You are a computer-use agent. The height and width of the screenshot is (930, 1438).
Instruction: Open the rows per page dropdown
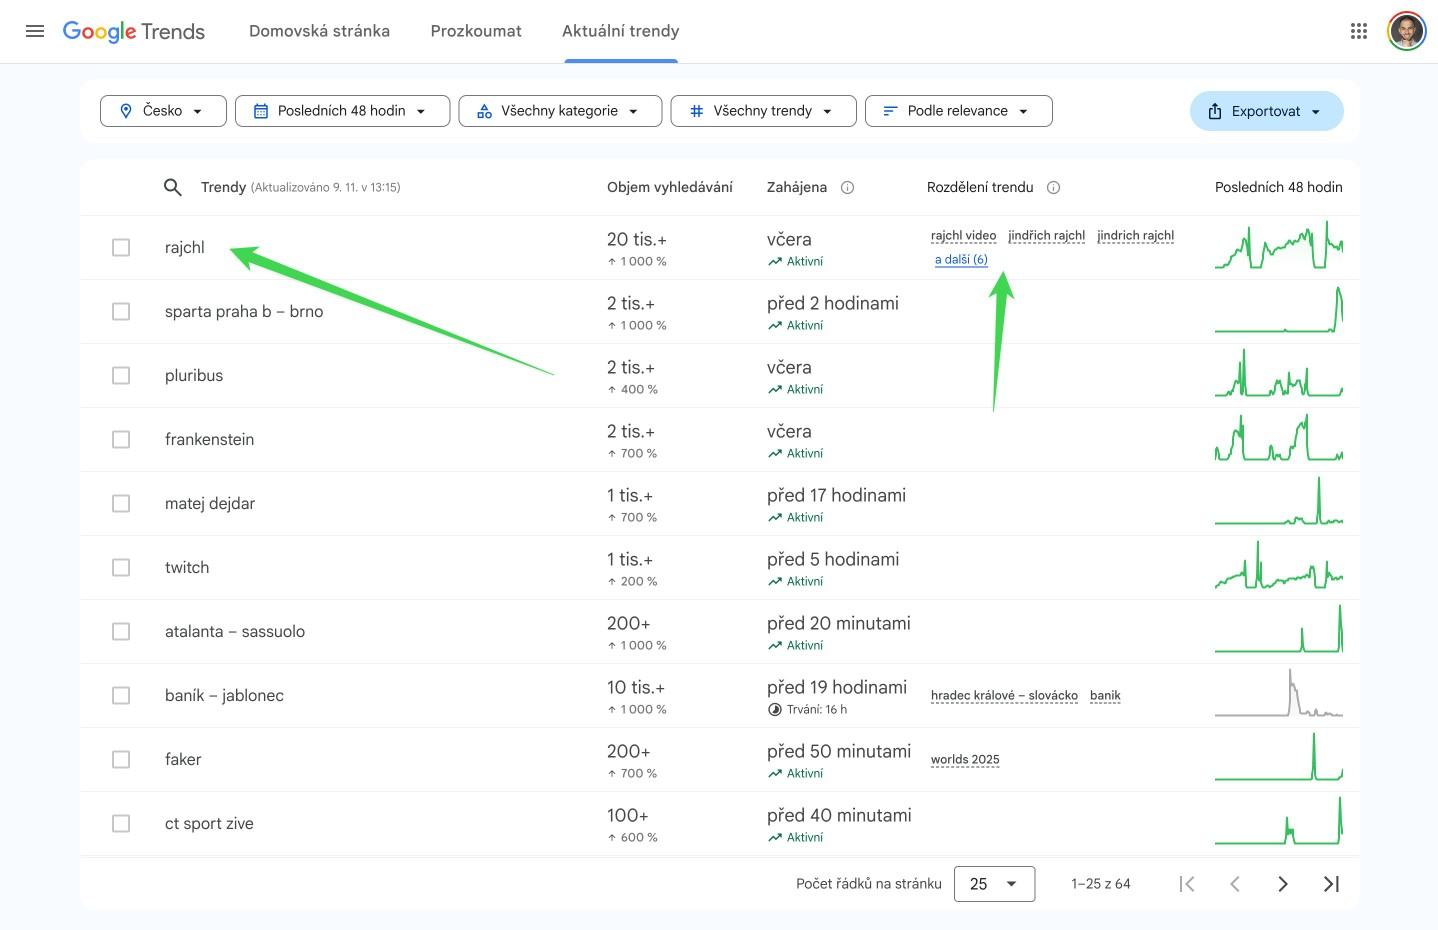pos(994,883)
